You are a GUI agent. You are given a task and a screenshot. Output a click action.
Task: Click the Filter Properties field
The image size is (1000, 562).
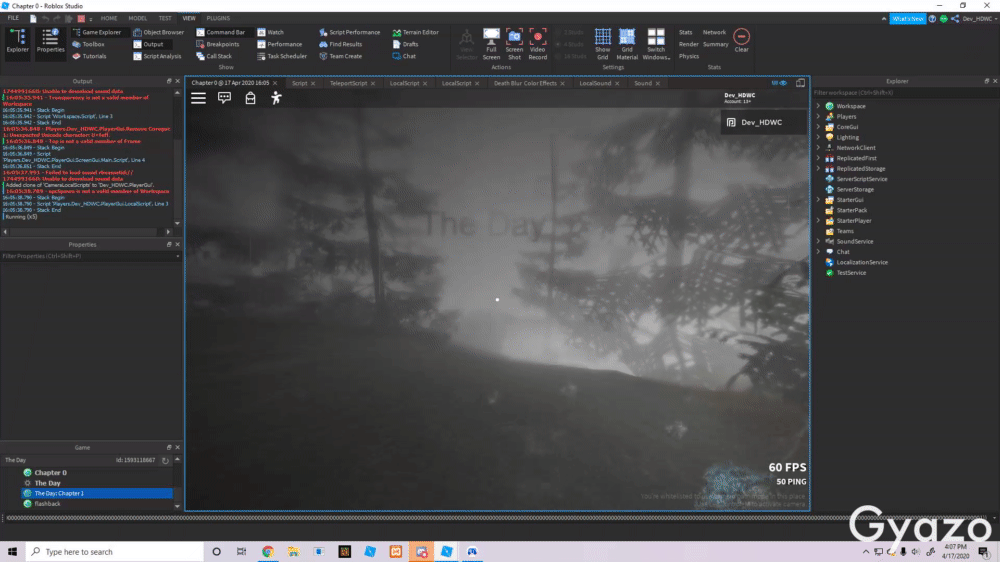89,256
